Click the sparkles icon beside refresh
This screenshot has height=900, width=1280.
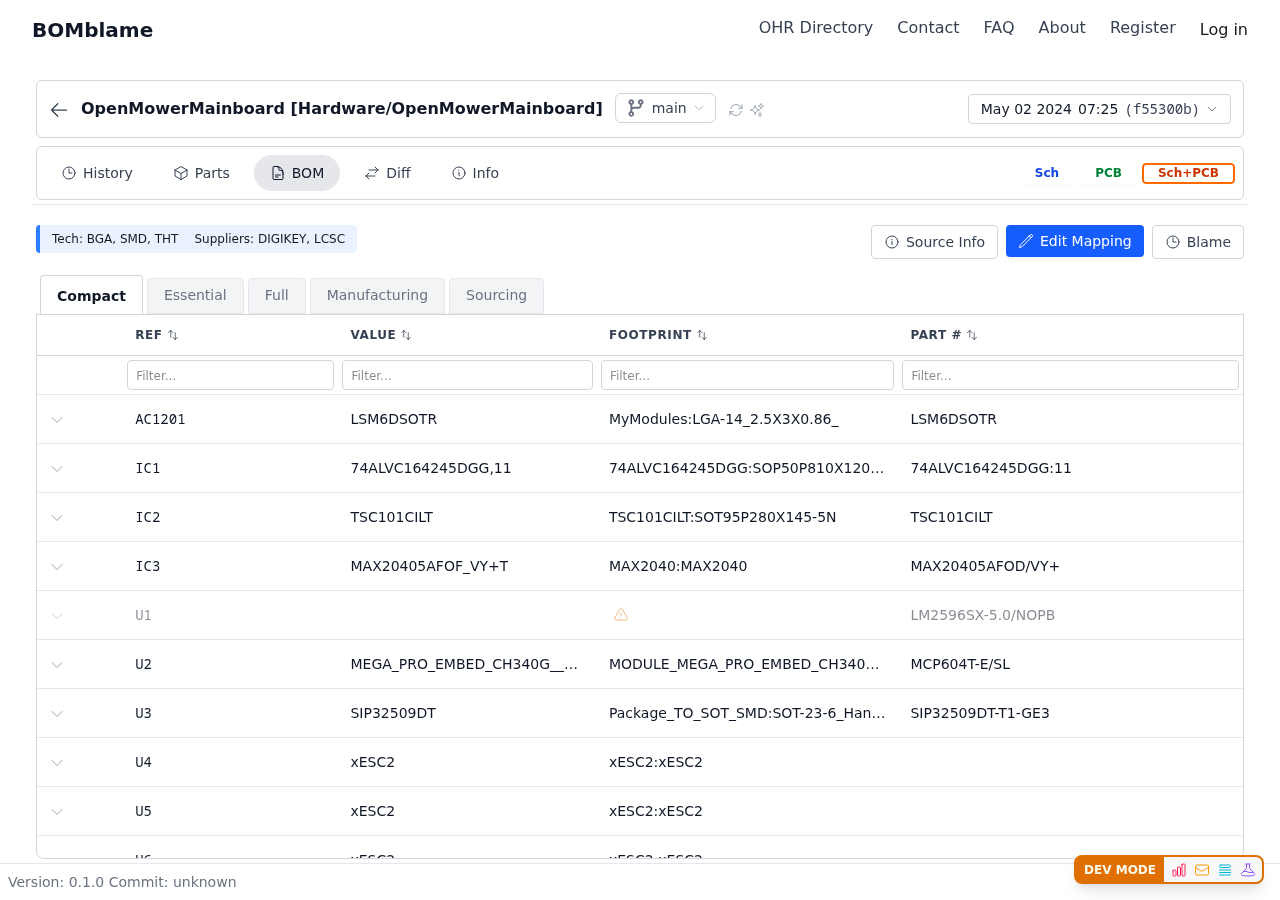757,109
